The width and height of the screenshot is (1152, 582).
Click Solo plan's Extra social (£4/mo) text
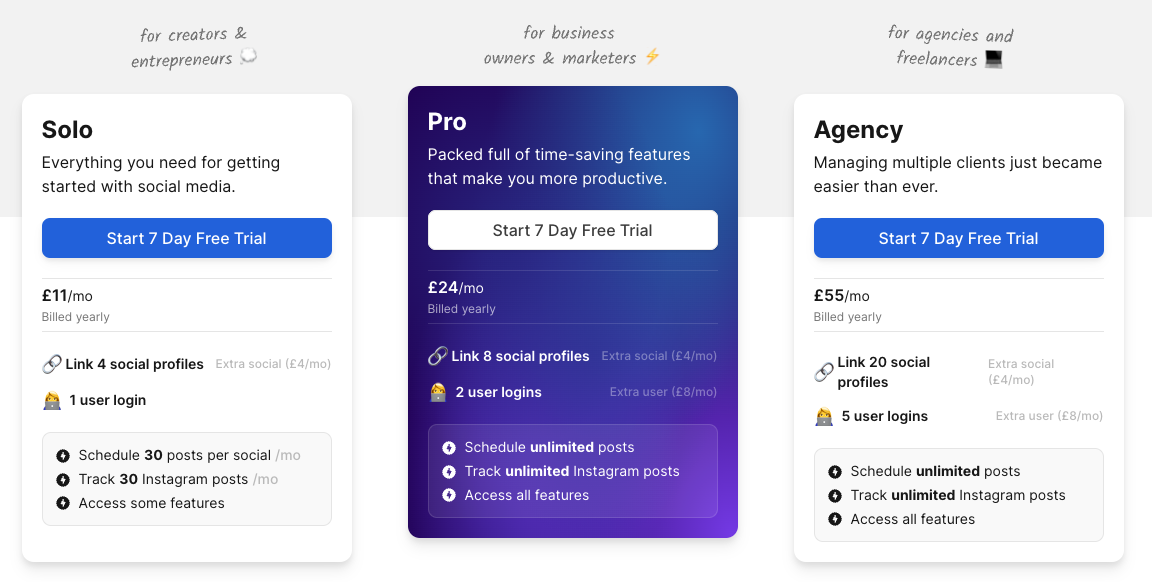(273, 364)
